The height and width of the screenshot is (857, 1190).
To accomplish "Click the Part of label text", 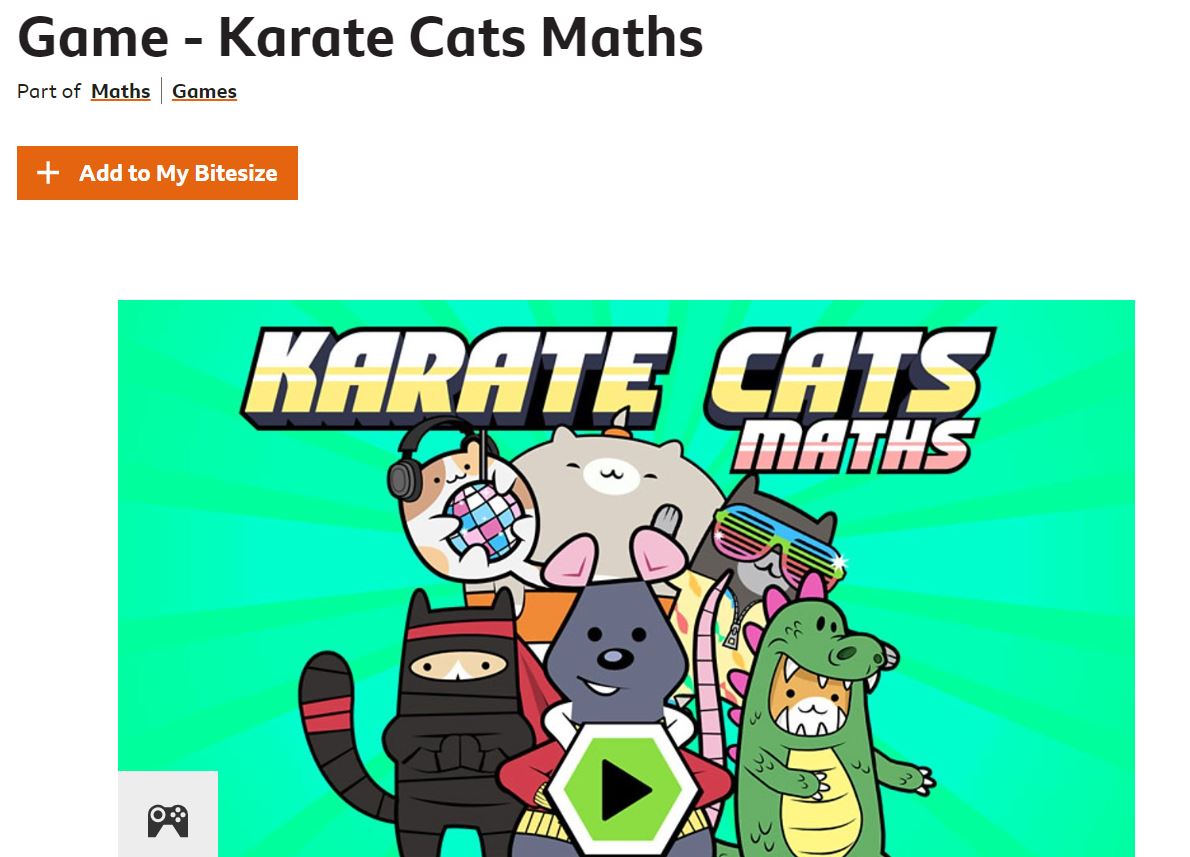I will (x=49, y=91).
